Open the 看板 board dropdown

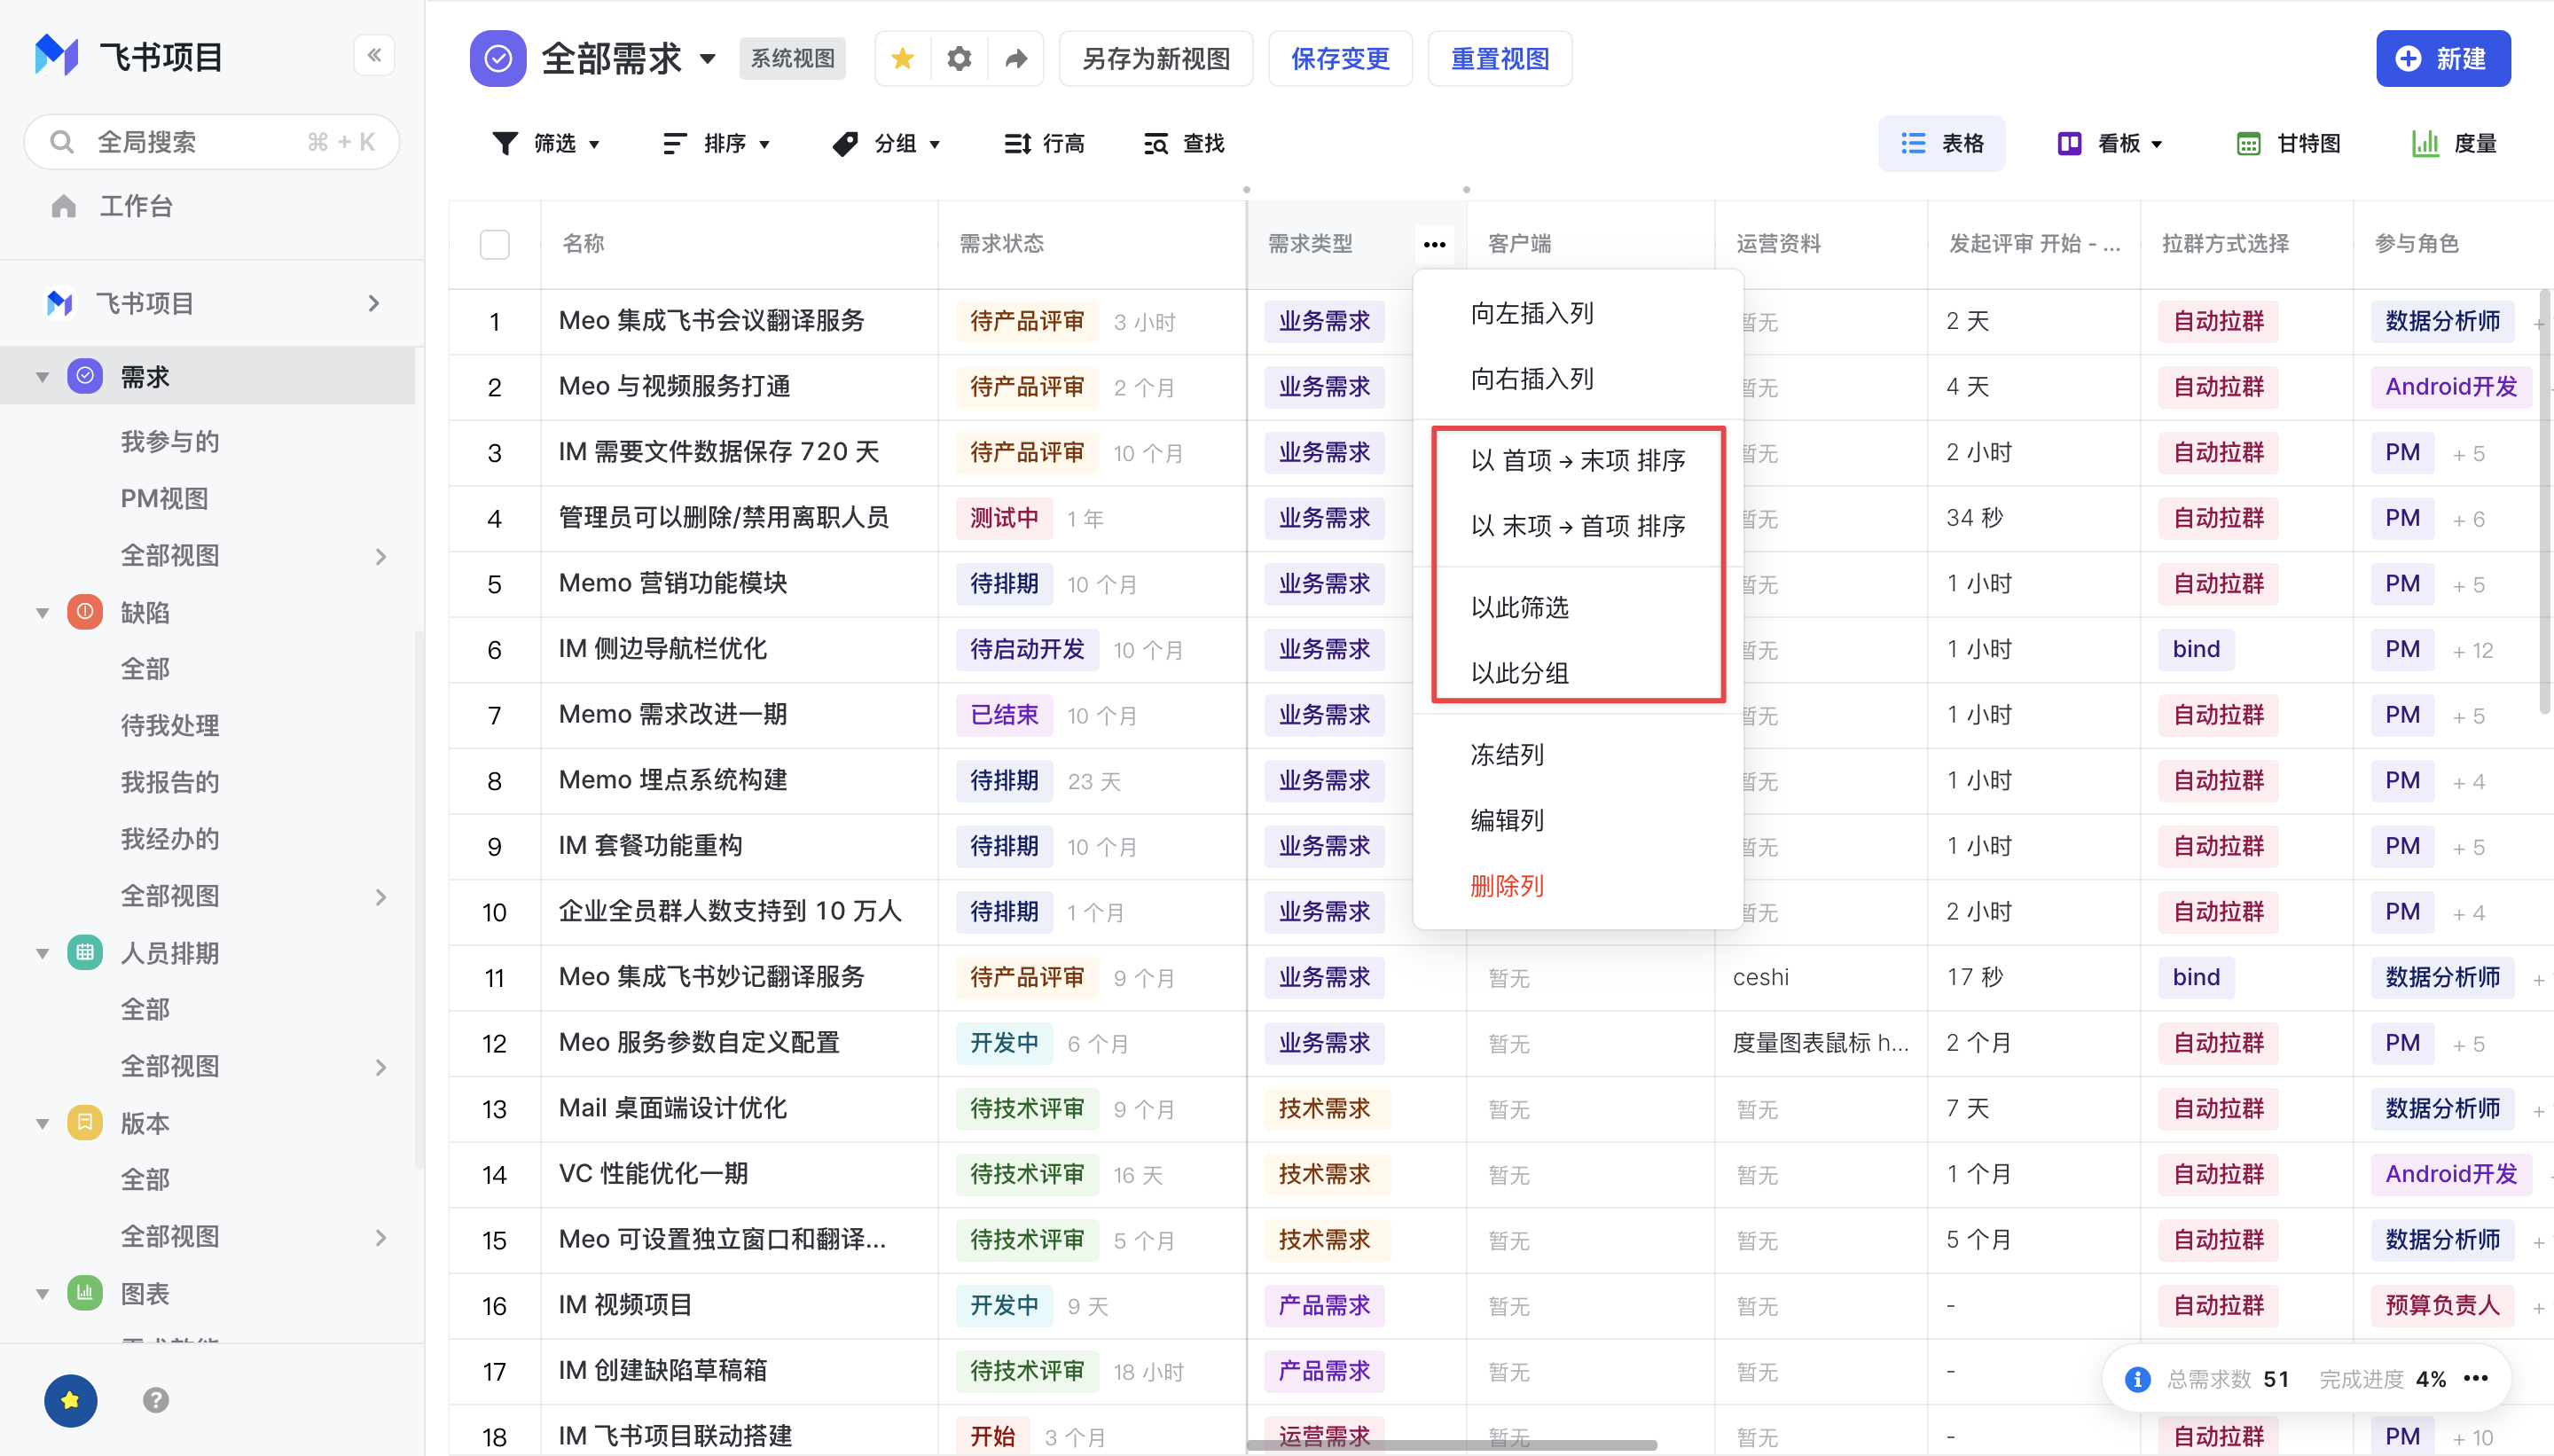(x=2109, y=144)
